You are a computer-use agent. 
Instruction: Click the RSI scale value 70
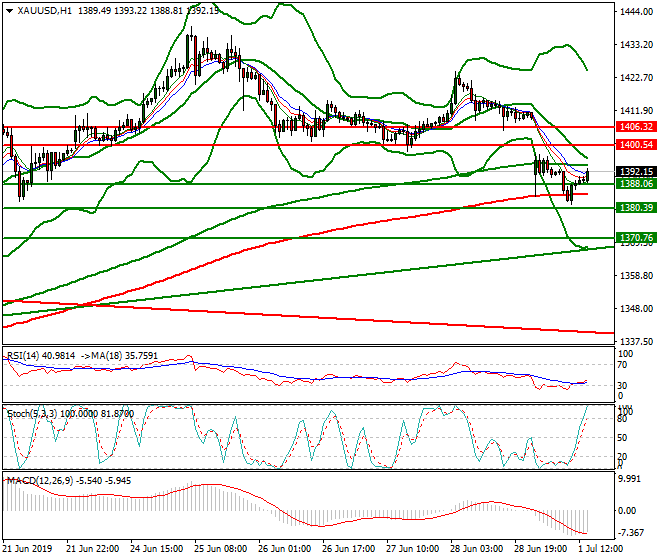coord(622,365)
